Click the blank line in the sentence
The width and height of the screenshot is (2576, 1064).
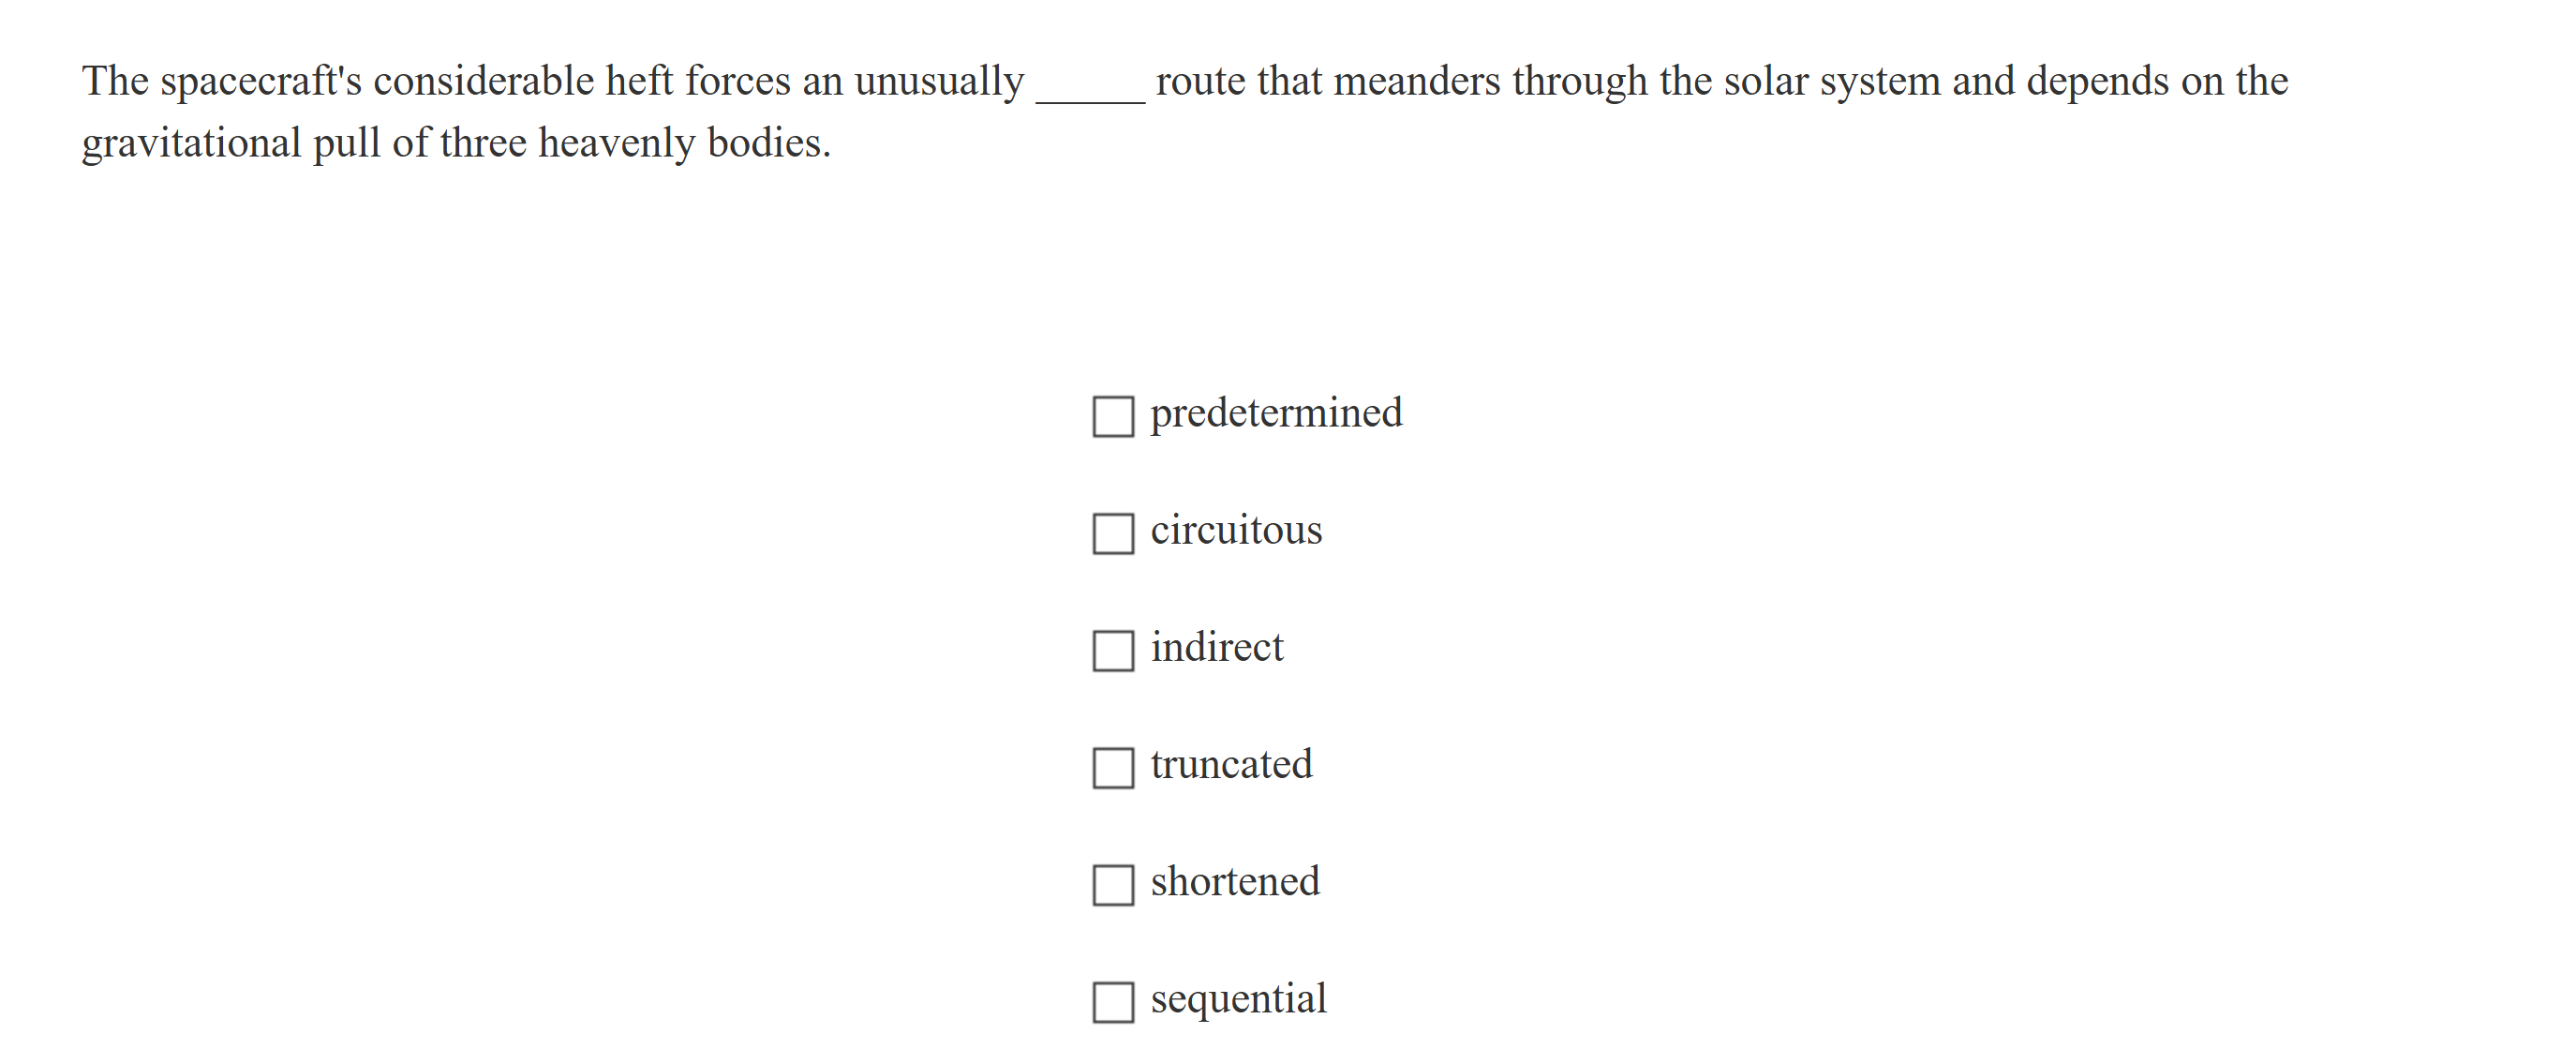(x=1089, y=90)
